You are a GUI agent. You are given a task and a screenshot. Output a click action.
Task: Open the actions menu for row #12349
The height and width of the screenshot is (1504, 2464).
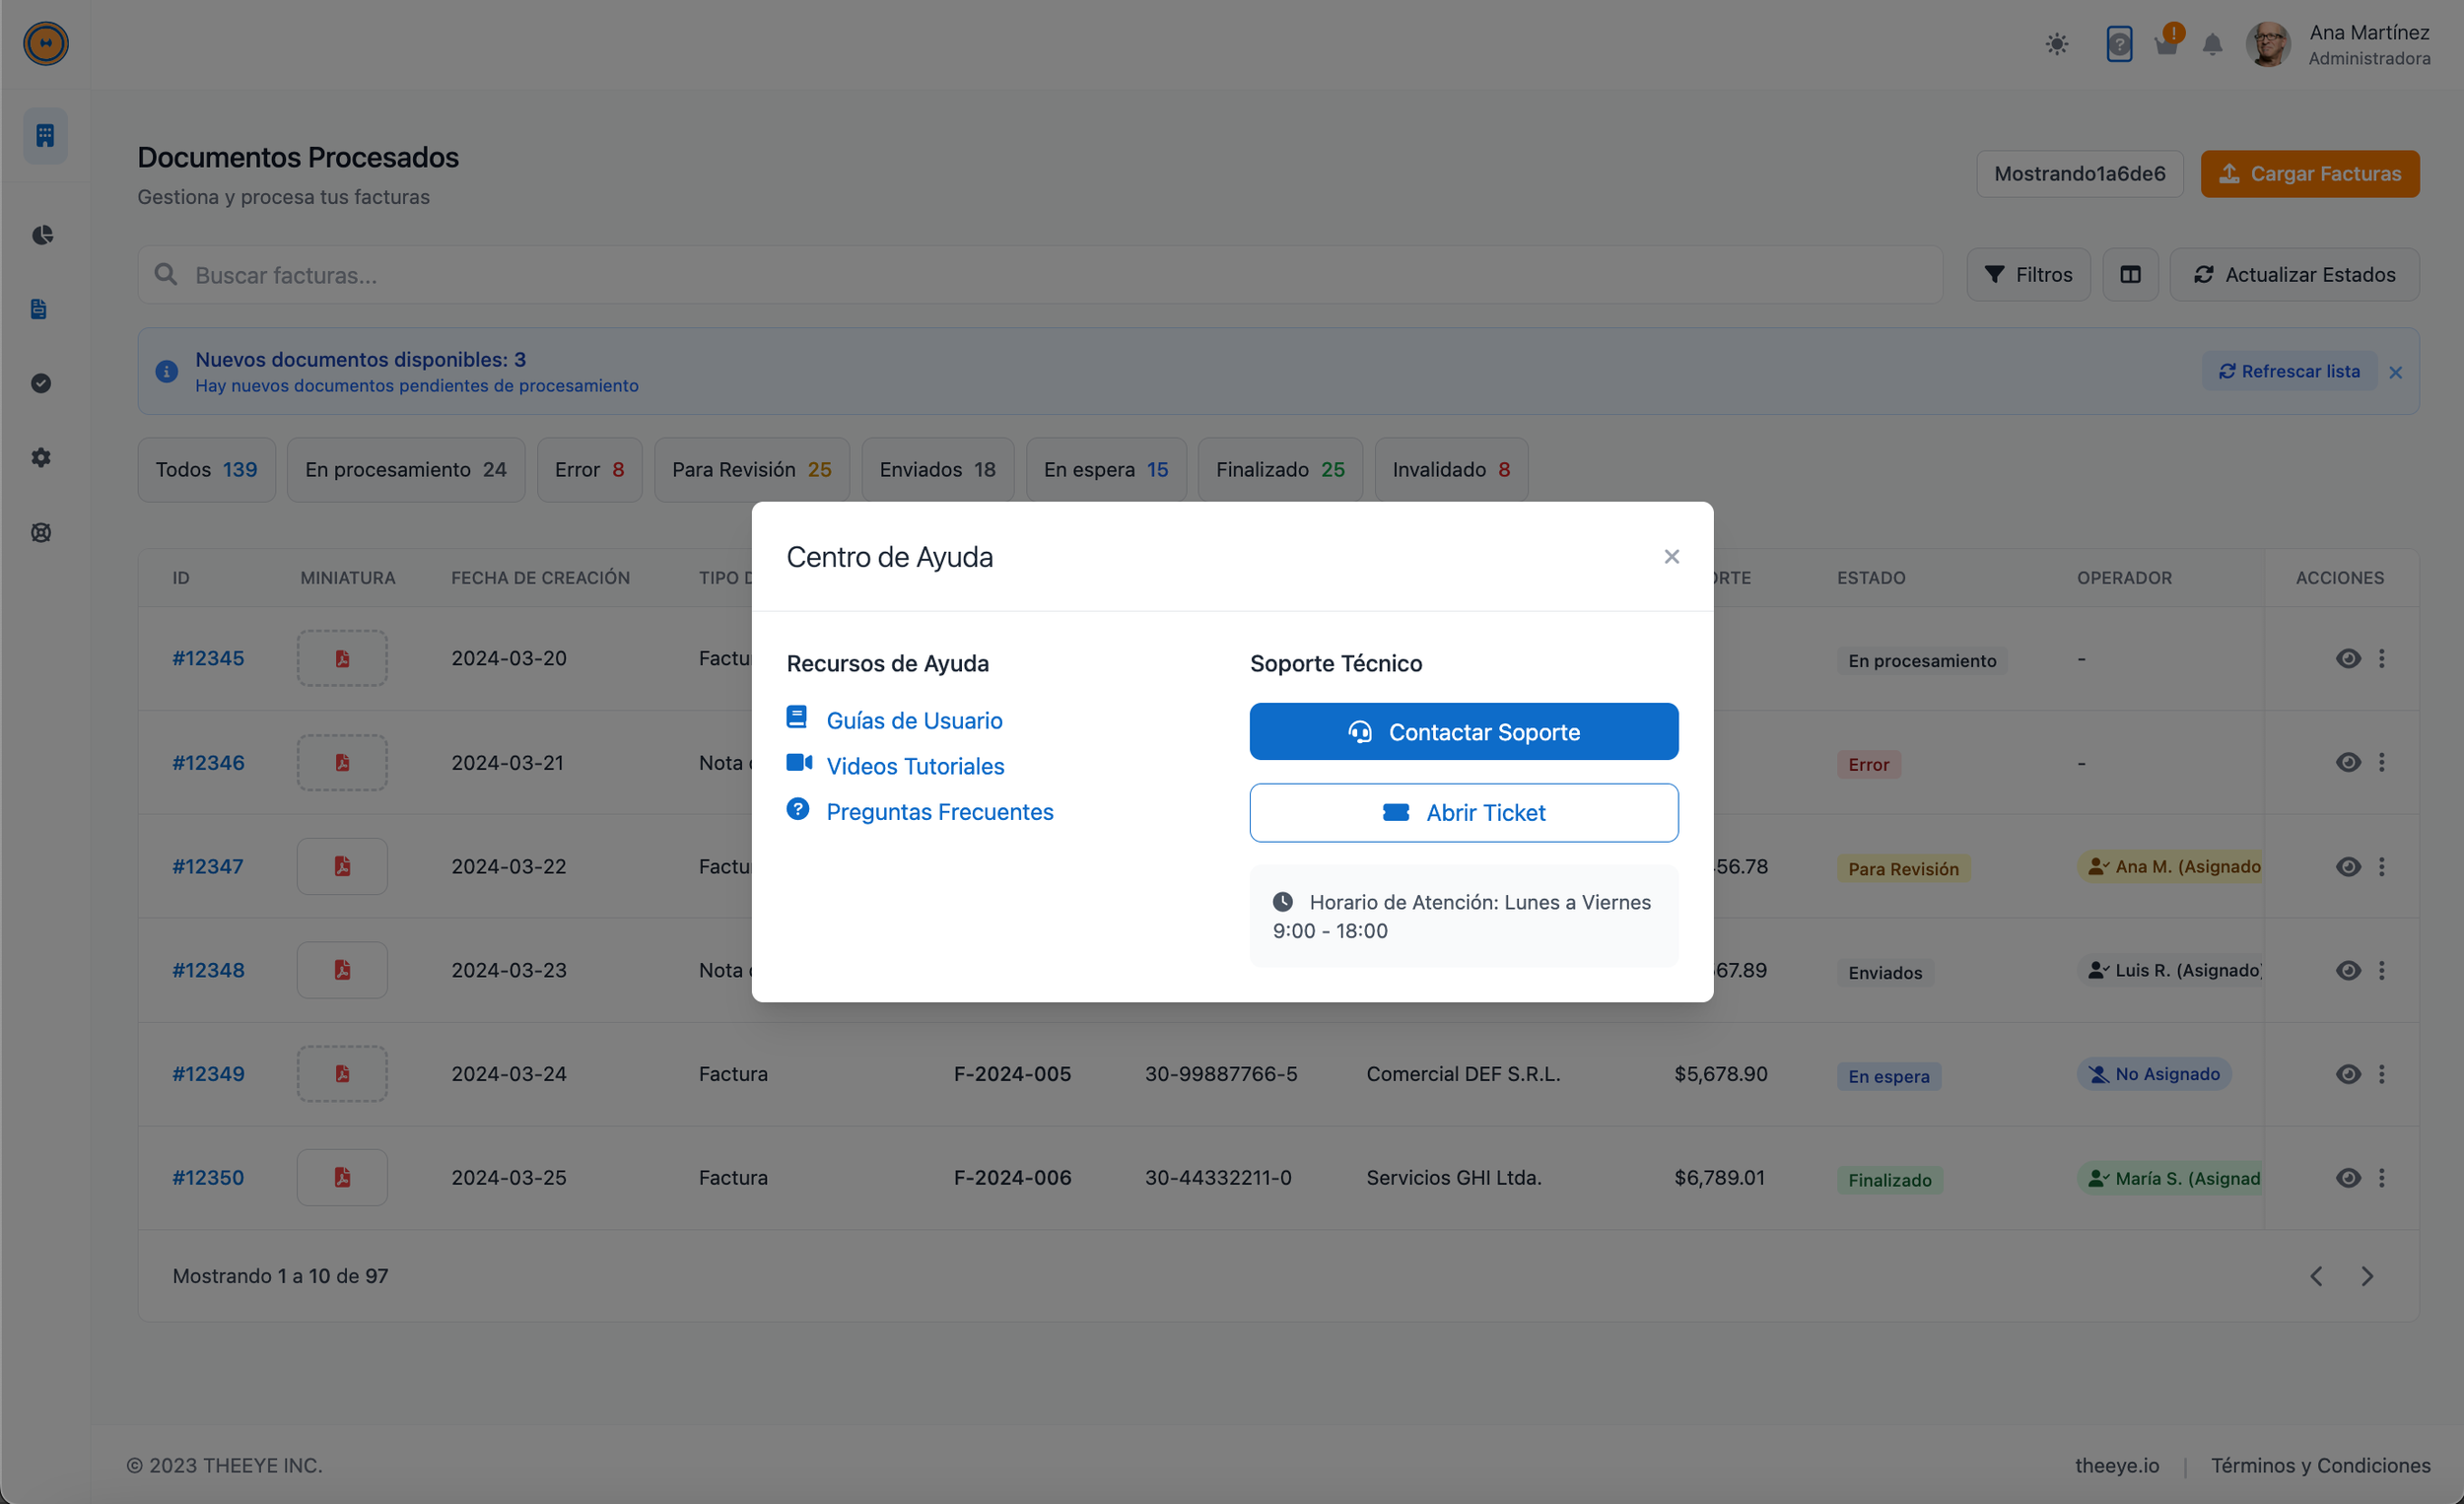click(x=2381, y=1074)
